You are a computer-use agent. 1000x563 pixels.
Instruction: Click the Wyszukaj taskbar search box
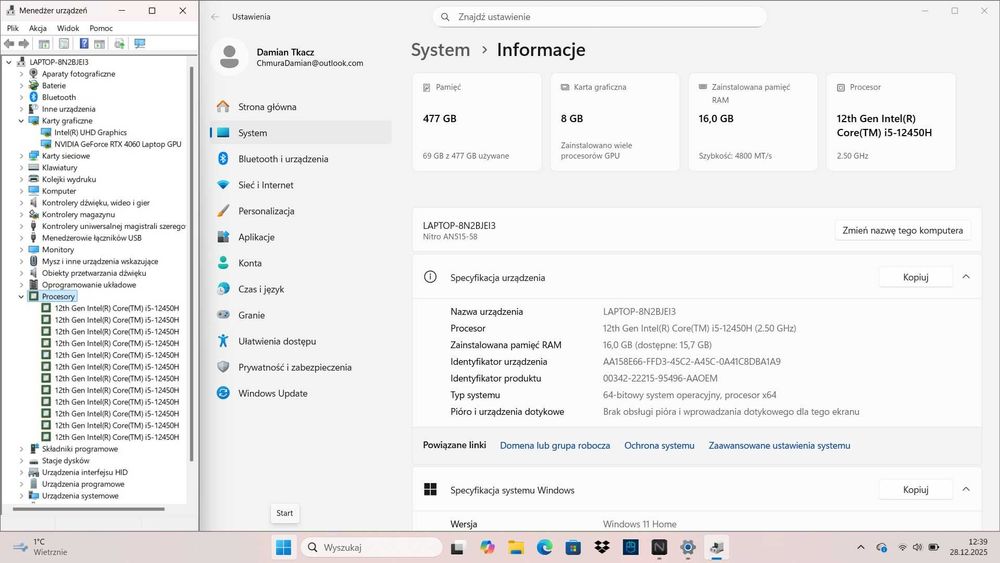click(371, 548)
